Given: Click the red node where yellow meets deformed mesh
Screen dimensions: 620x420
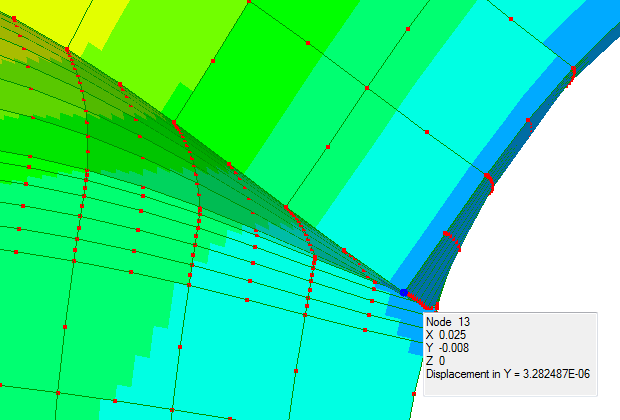Looking at the screenshot, I should (x=67, y=47).
